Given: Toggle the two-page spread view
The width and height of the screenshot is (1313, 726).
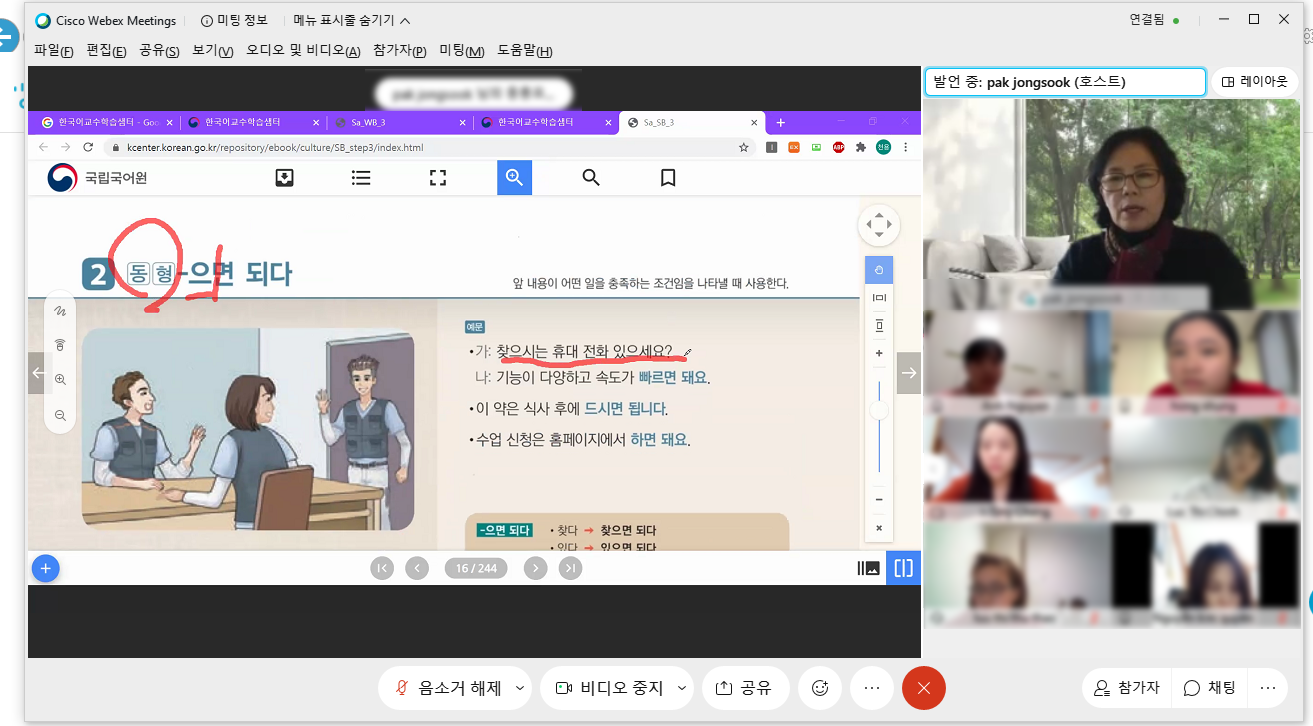Looking at the screenshot, I should click(904, 568).
